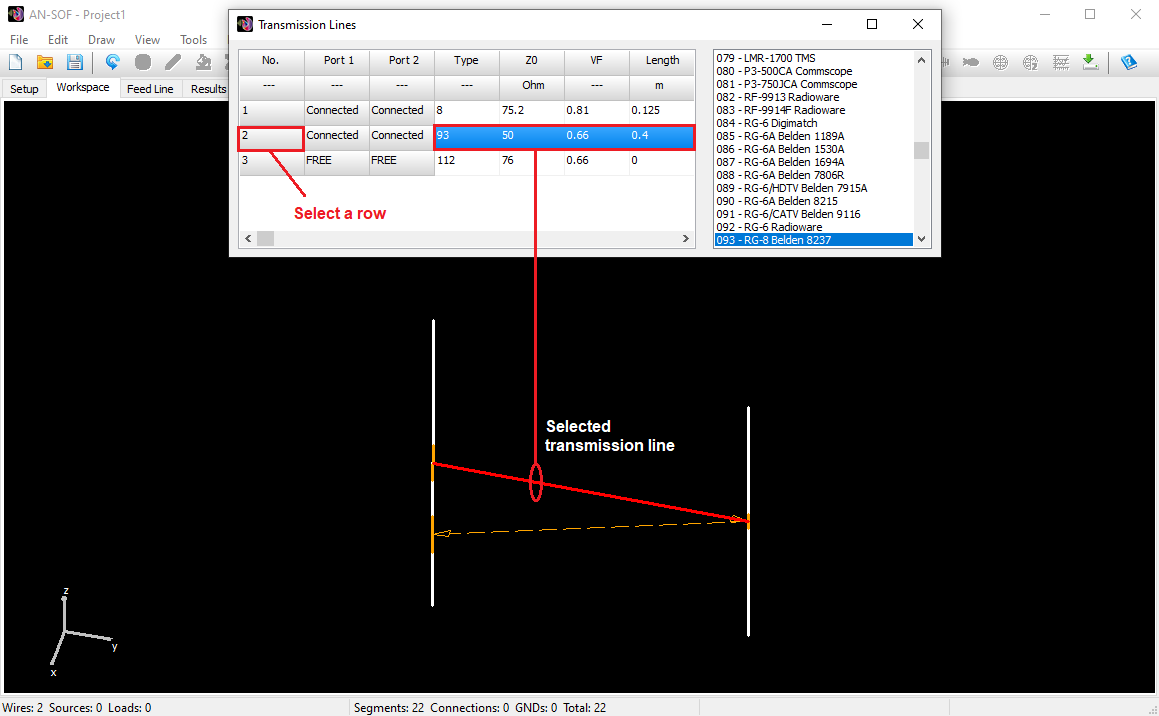
Task: Click the green download/run simulation icon
Action: (1091, 62)
